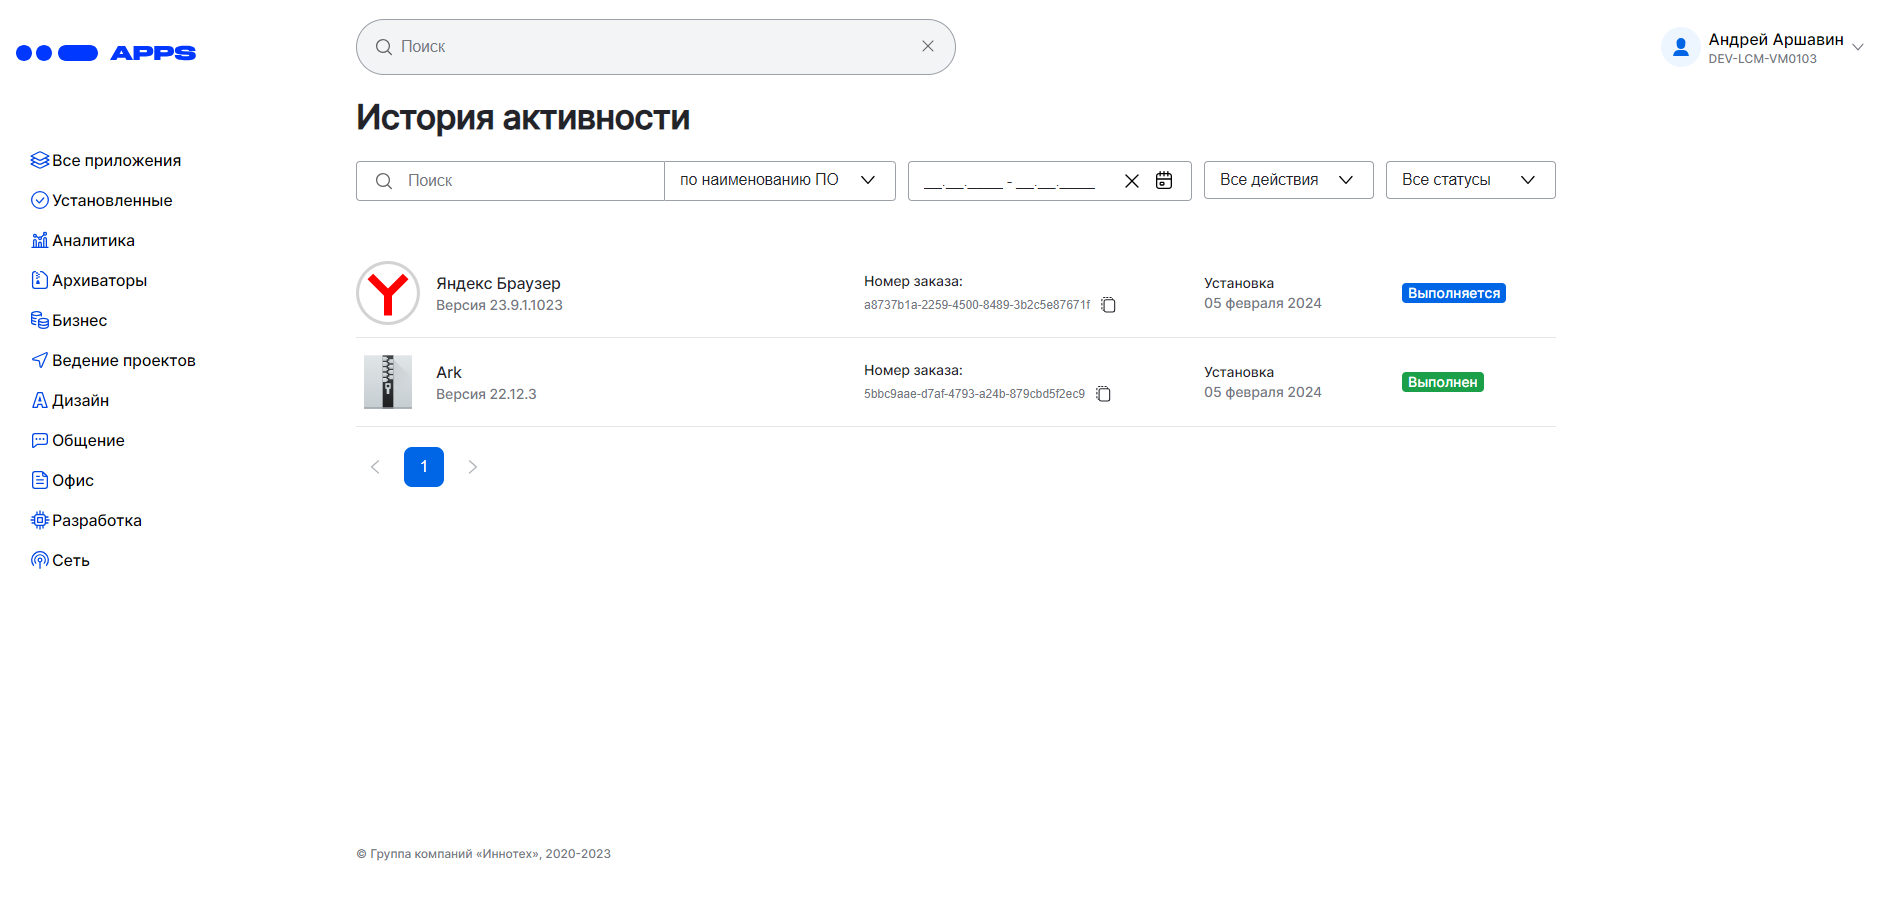
Task: Open Все приложения in sidebar
Action: click(x=116, y=160)
